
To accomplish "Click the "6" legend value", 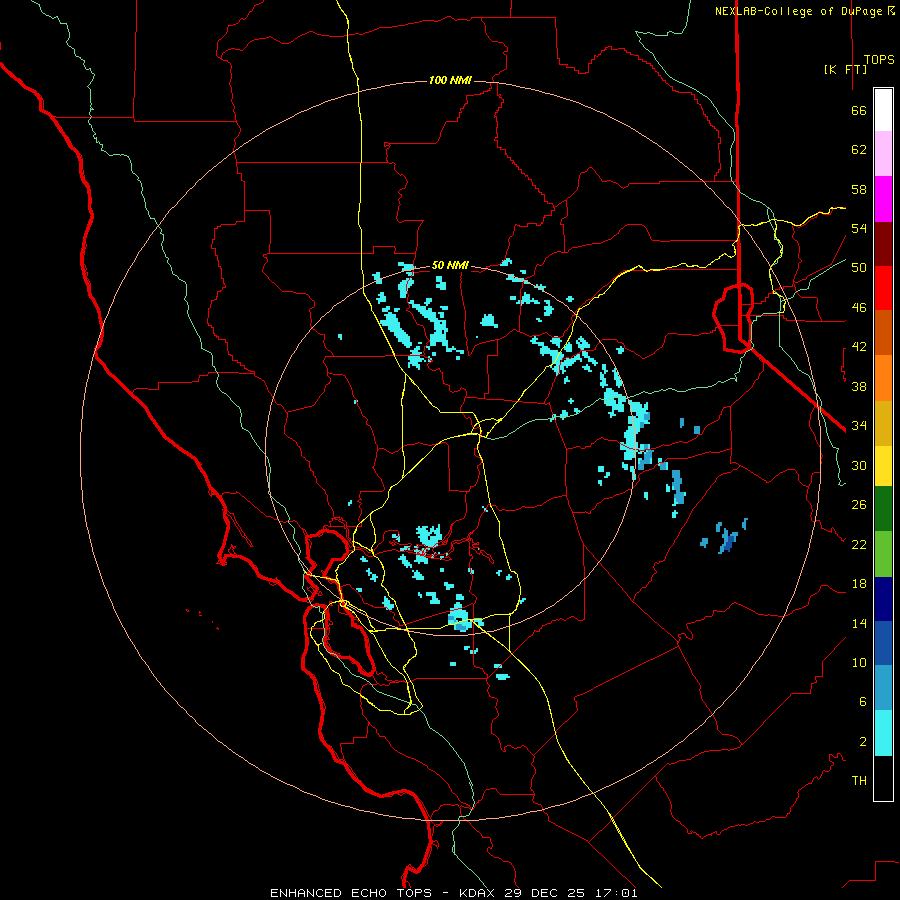I will (x=863, y=702).
